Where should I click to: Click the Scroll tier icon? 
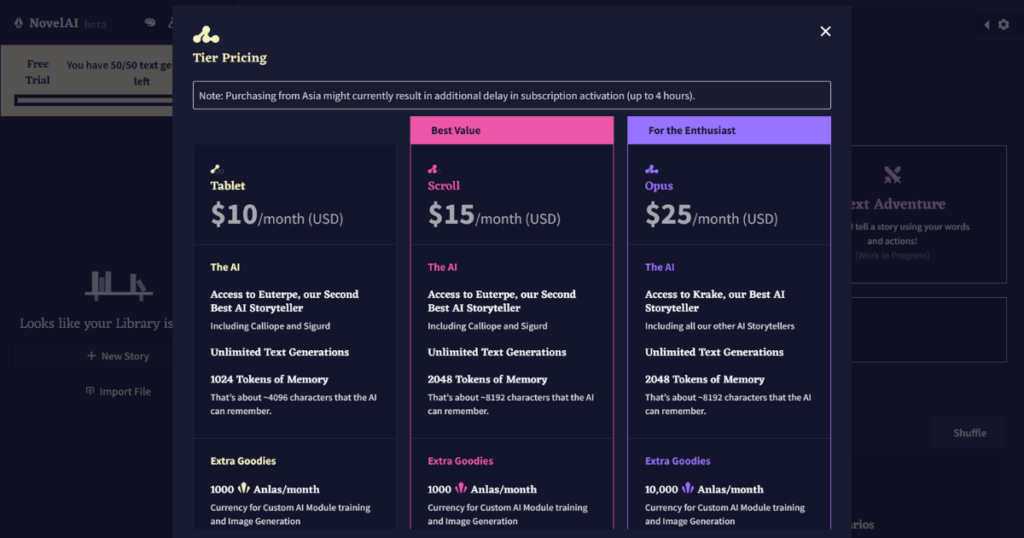434,169
